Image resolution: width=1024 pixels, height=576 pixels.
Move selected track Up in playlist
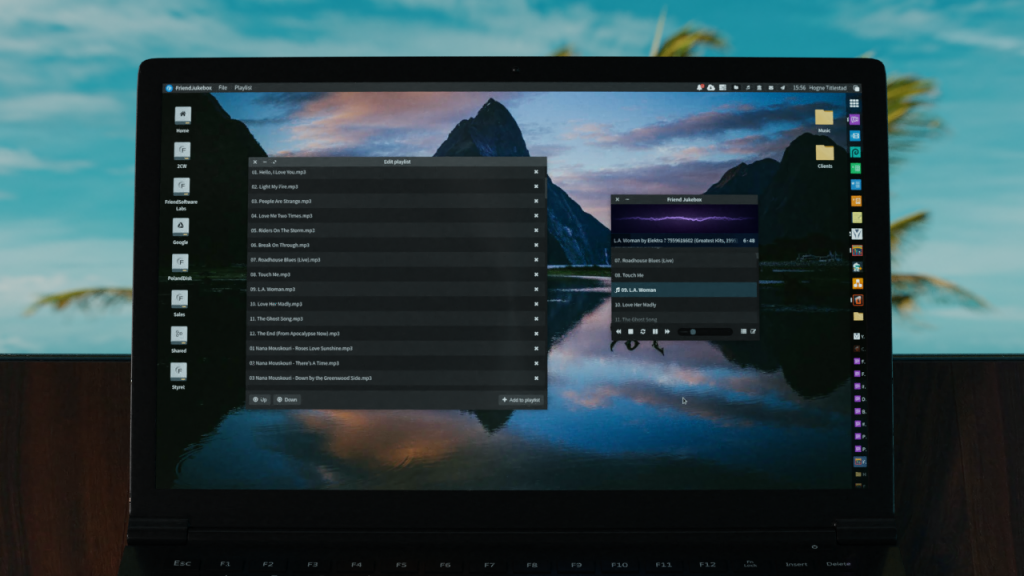(260, 400)
